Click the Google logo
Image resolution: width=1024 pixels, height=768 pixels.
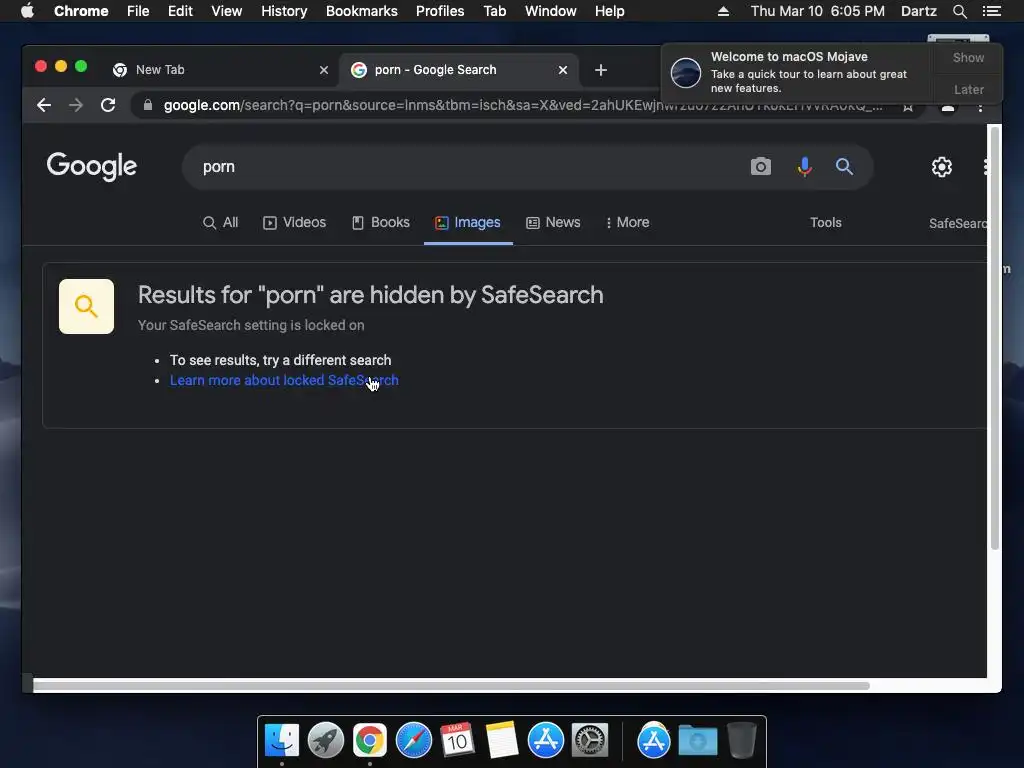pyautogui.click(x=91, y=167)
